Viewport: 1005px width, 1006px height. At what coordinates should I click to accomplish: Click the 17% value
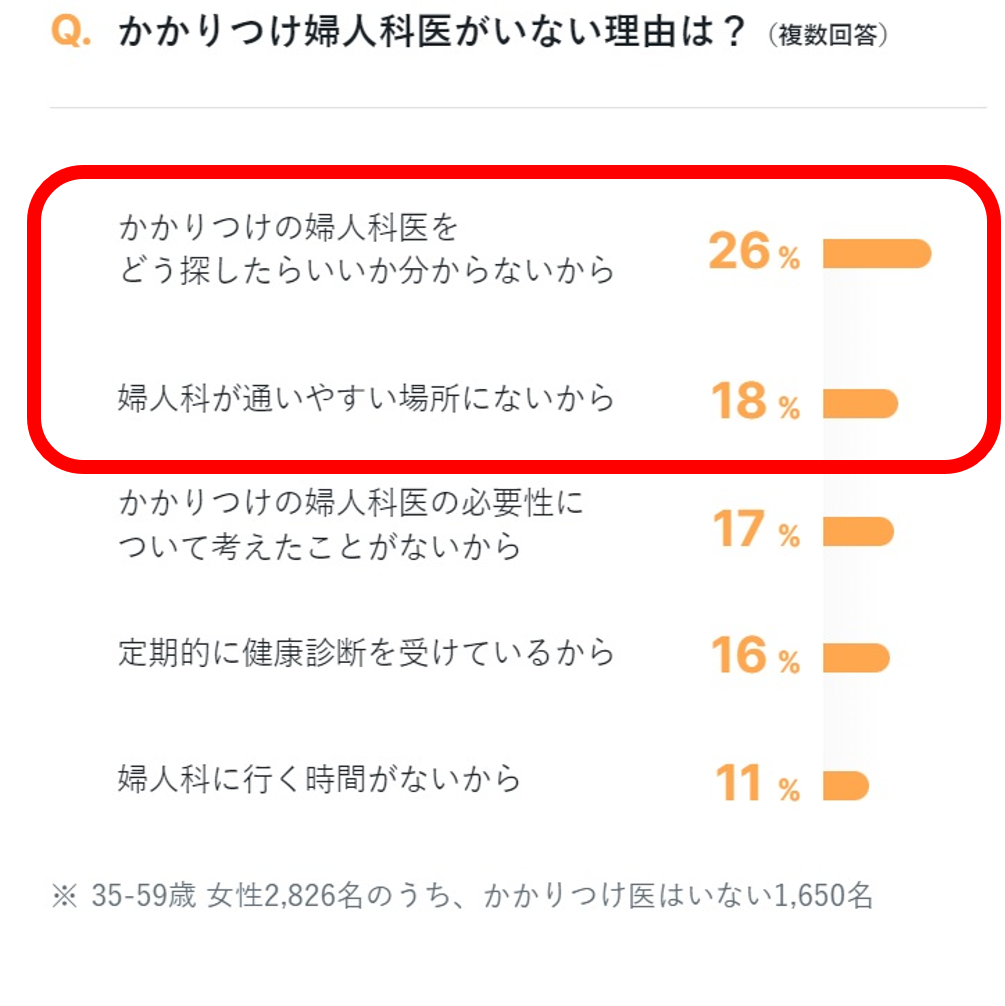click(x=755, y=531)
